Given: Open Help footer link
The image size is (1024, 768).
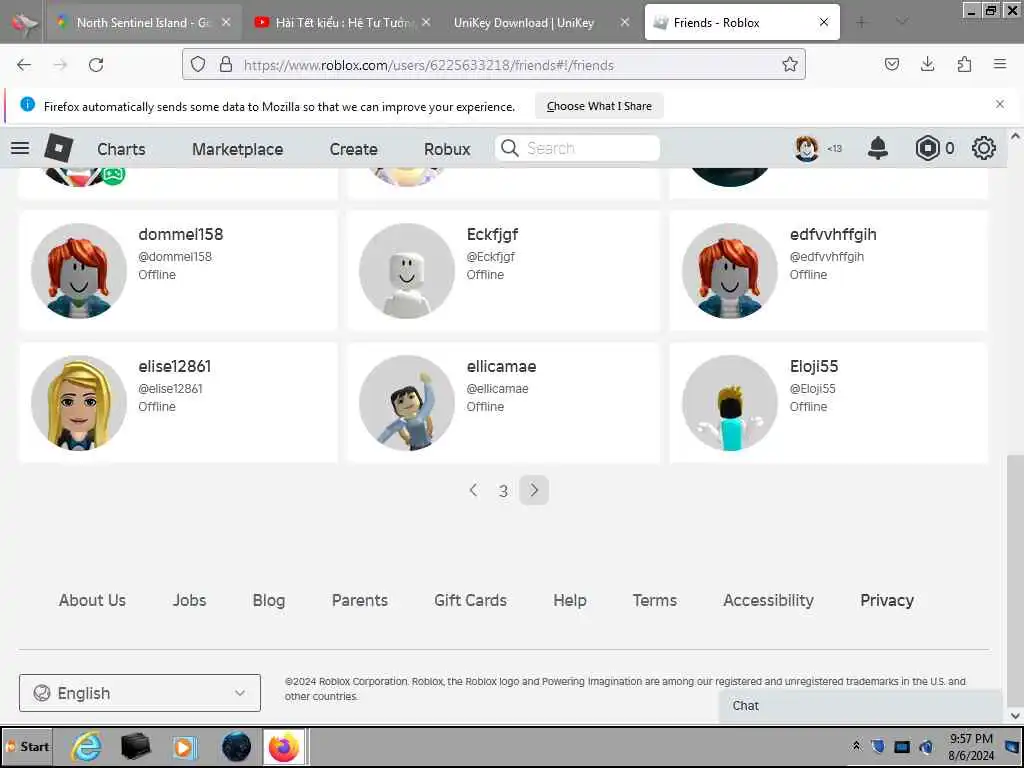Looking at the screenshot, I should click(569, 600).
